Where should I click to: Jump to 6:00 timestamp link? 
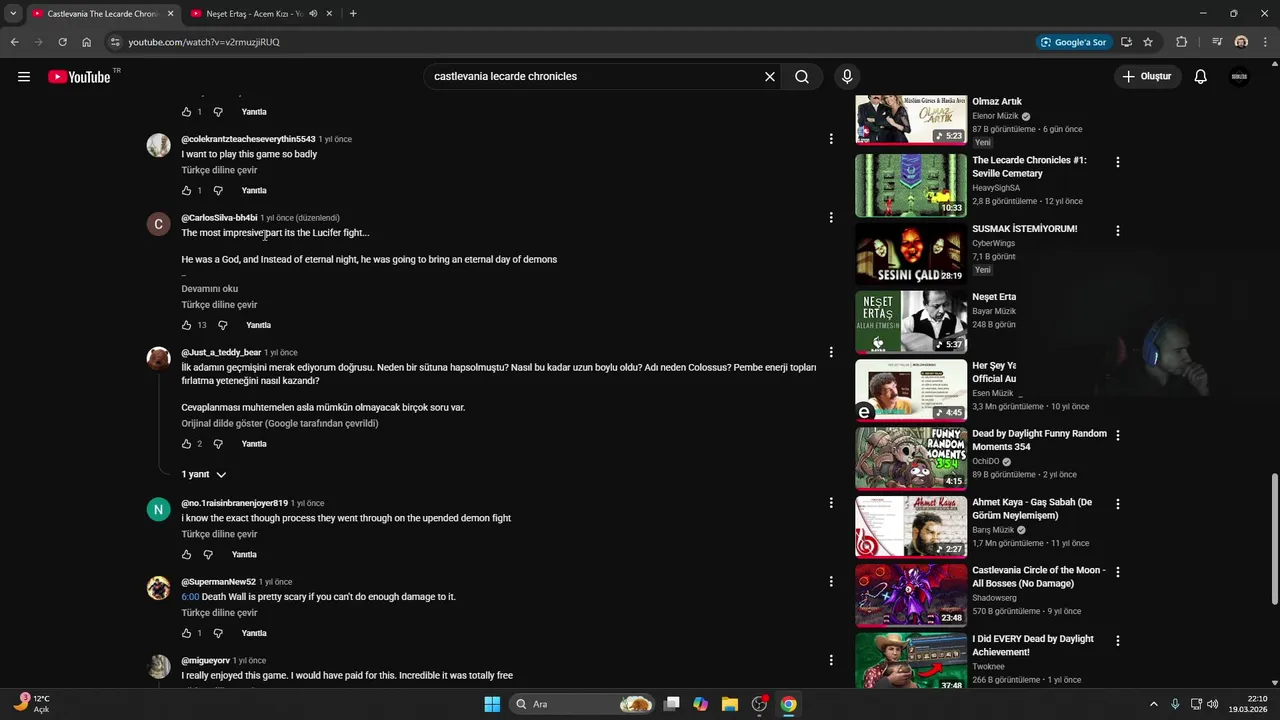(x=190, y=597)
